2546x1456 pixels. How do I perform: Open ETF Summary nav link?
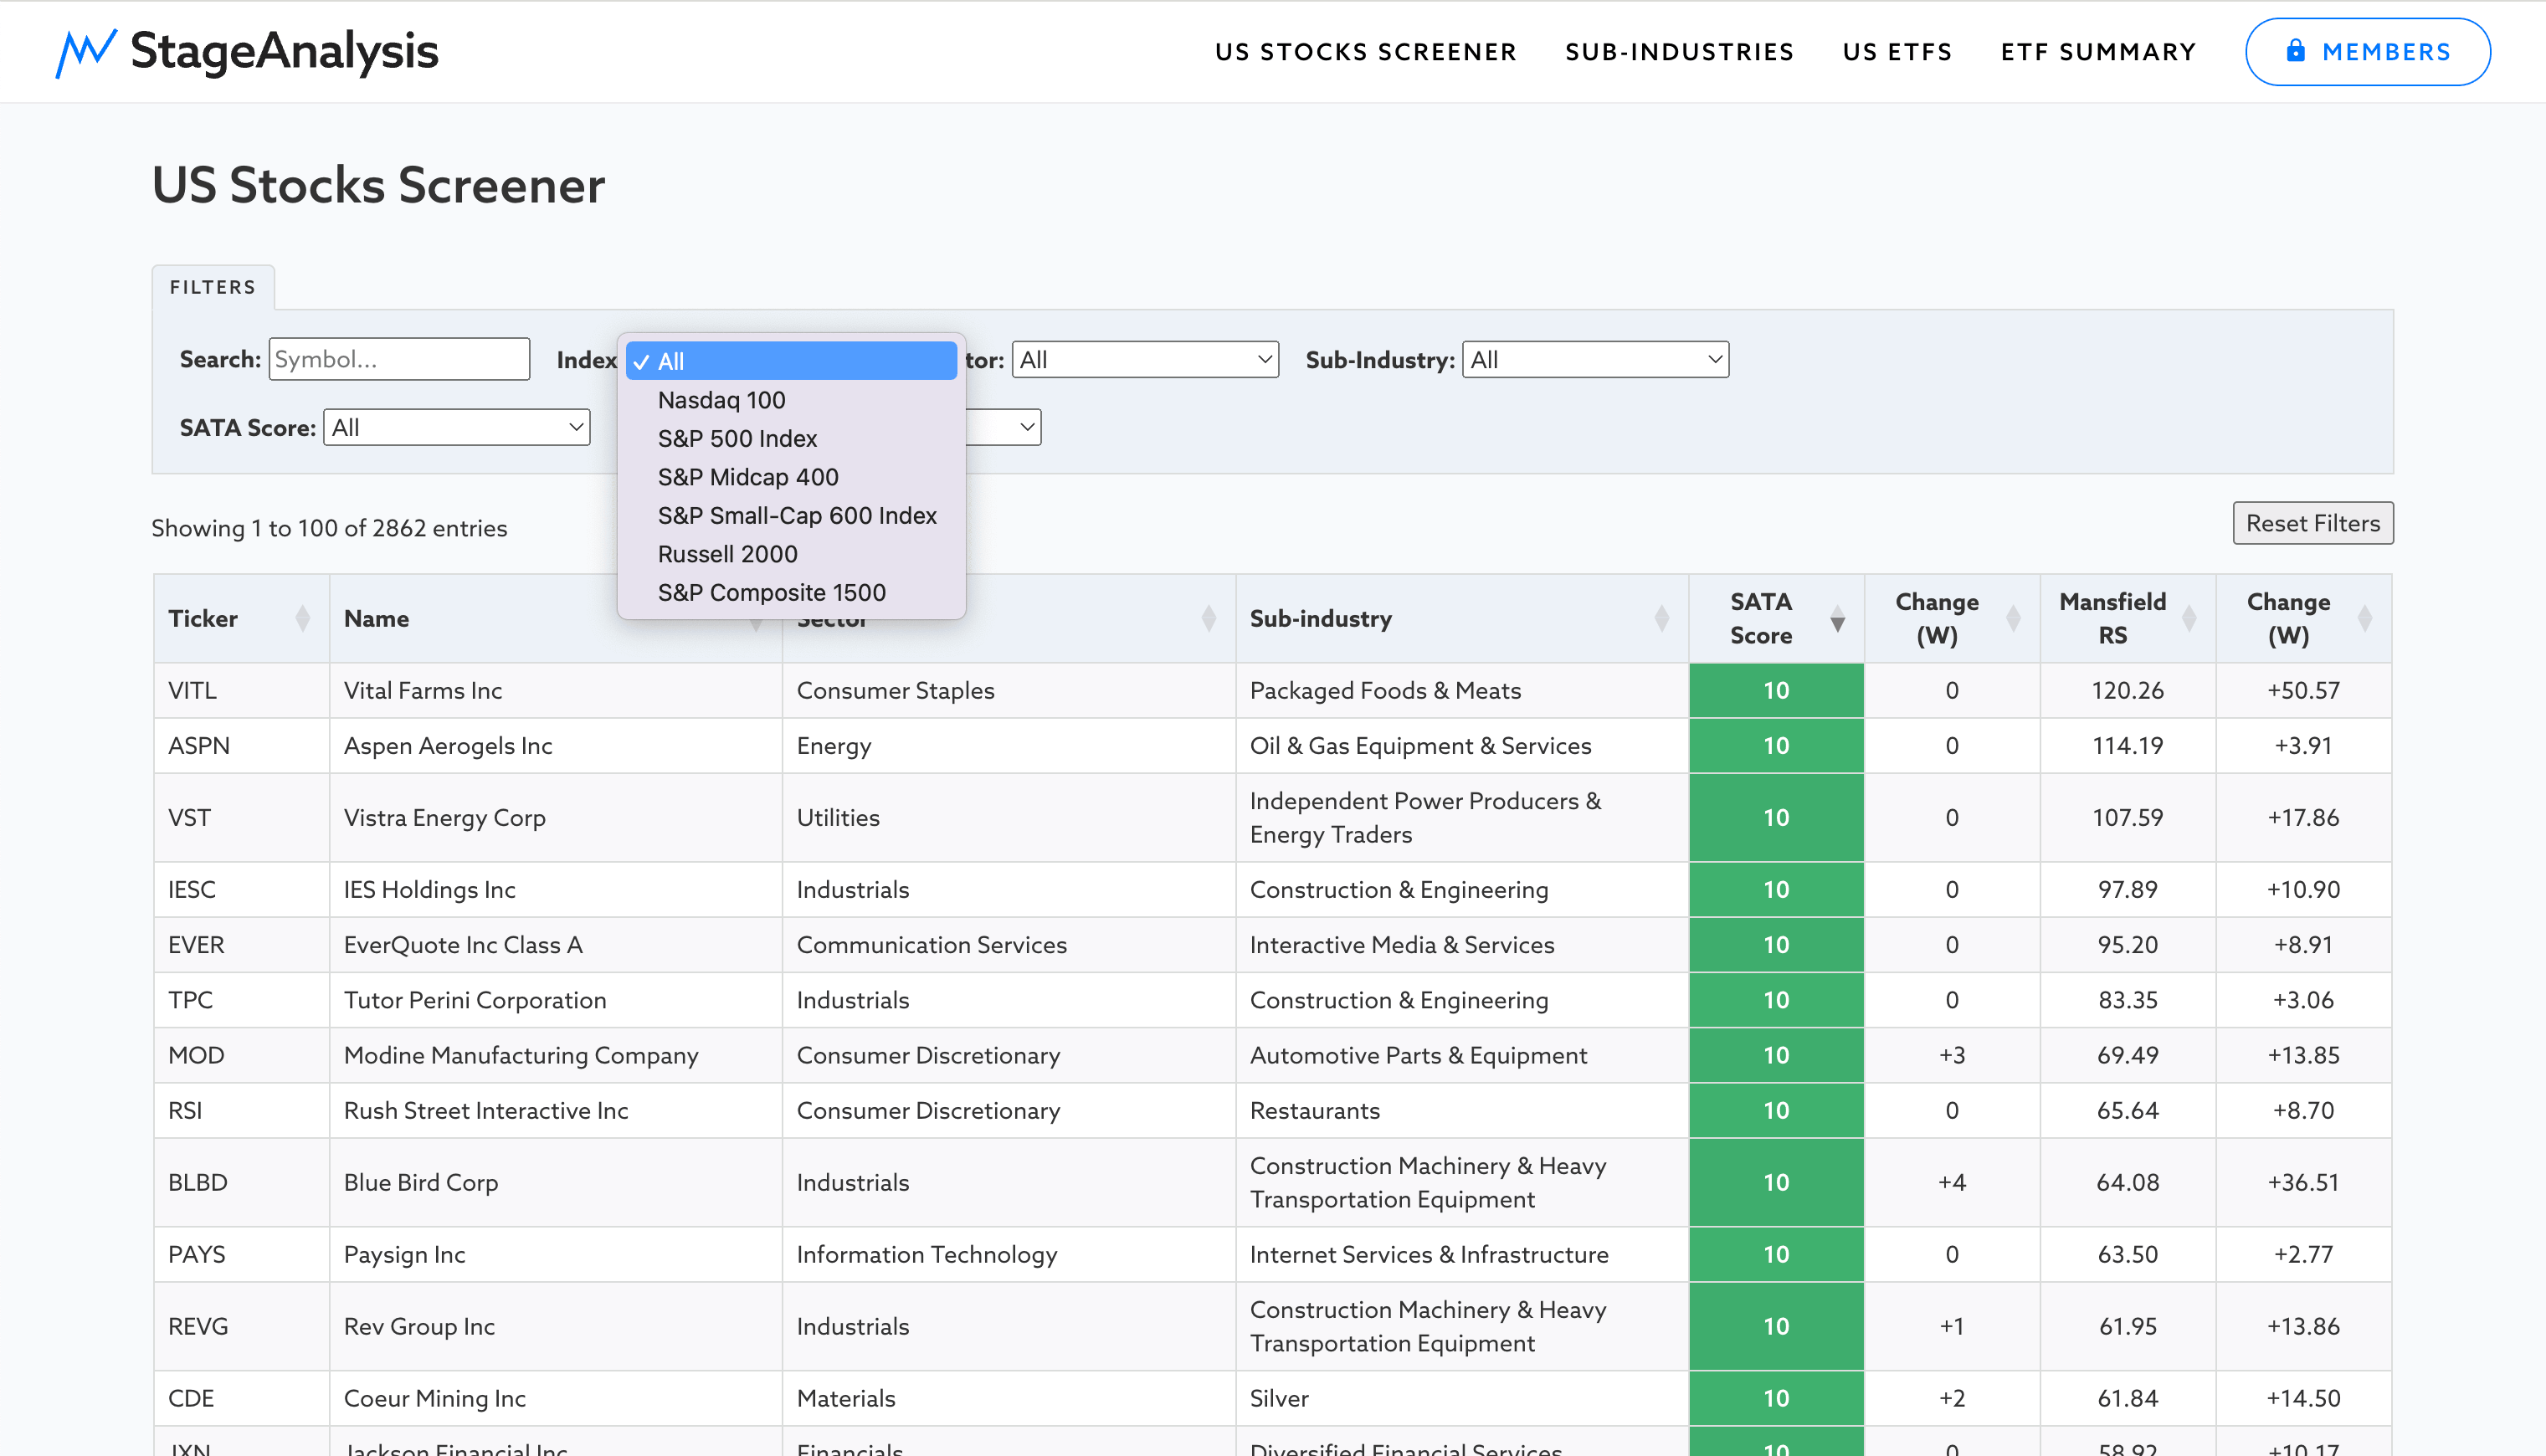pyautogui.click(x=2098, y=52)
